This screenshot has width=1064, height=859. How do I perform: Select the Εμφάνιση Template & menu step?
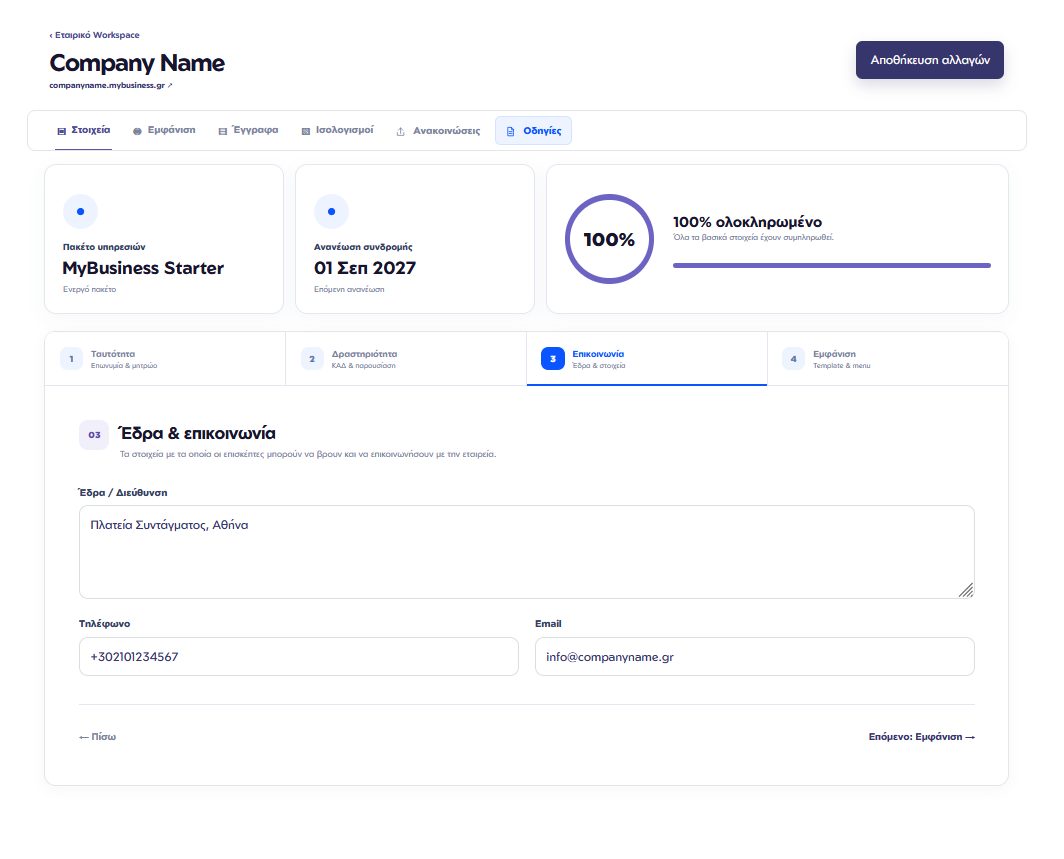pos(888,359)
